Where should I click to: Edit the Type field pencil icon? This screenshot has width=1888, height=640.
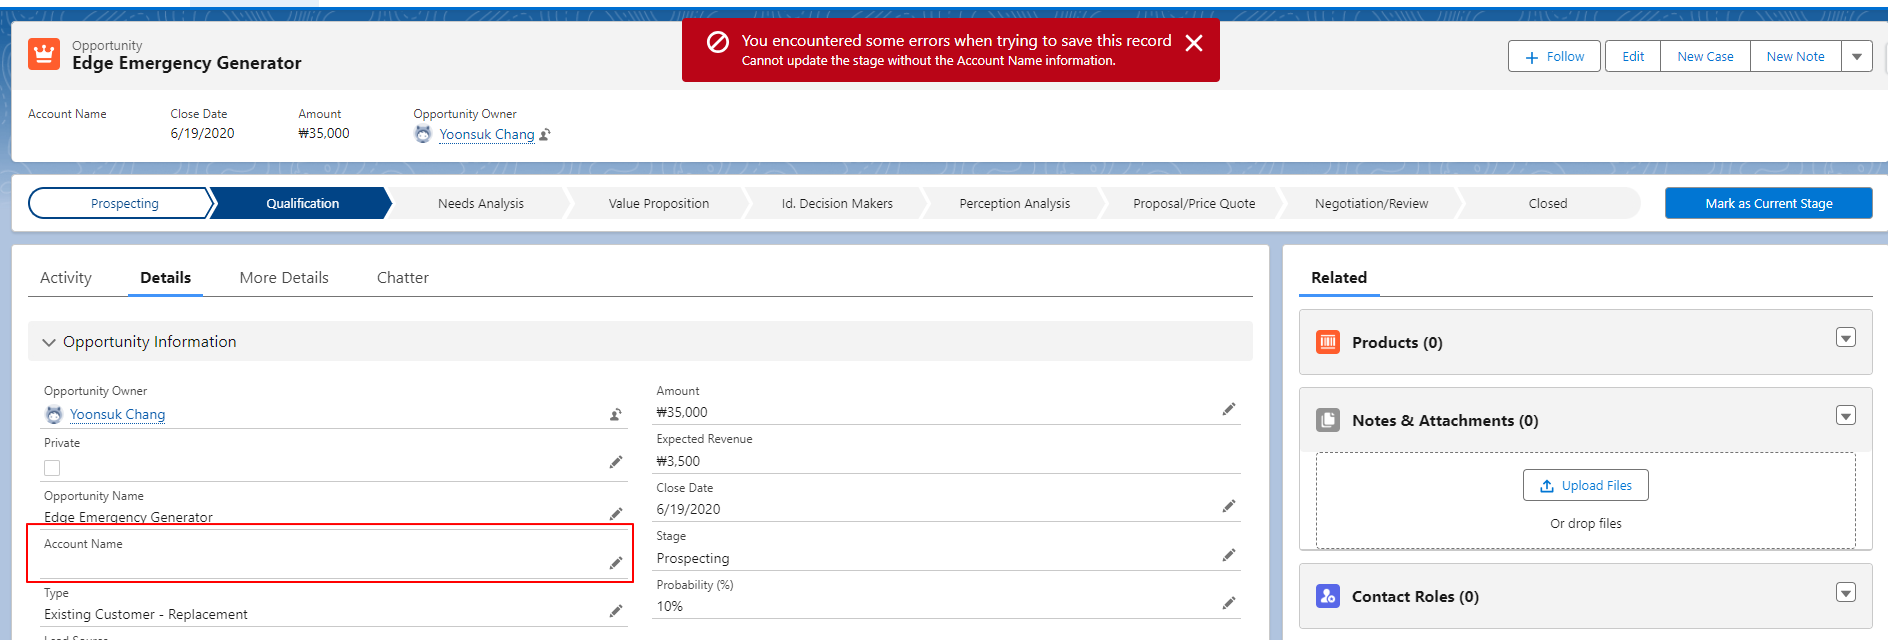coord(616,611)
